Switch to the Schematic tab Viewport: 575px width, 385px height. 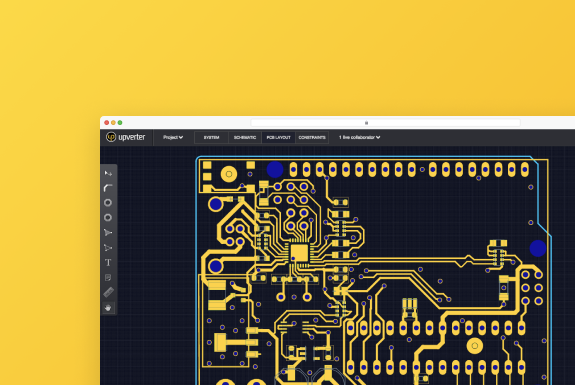point(245,138)
